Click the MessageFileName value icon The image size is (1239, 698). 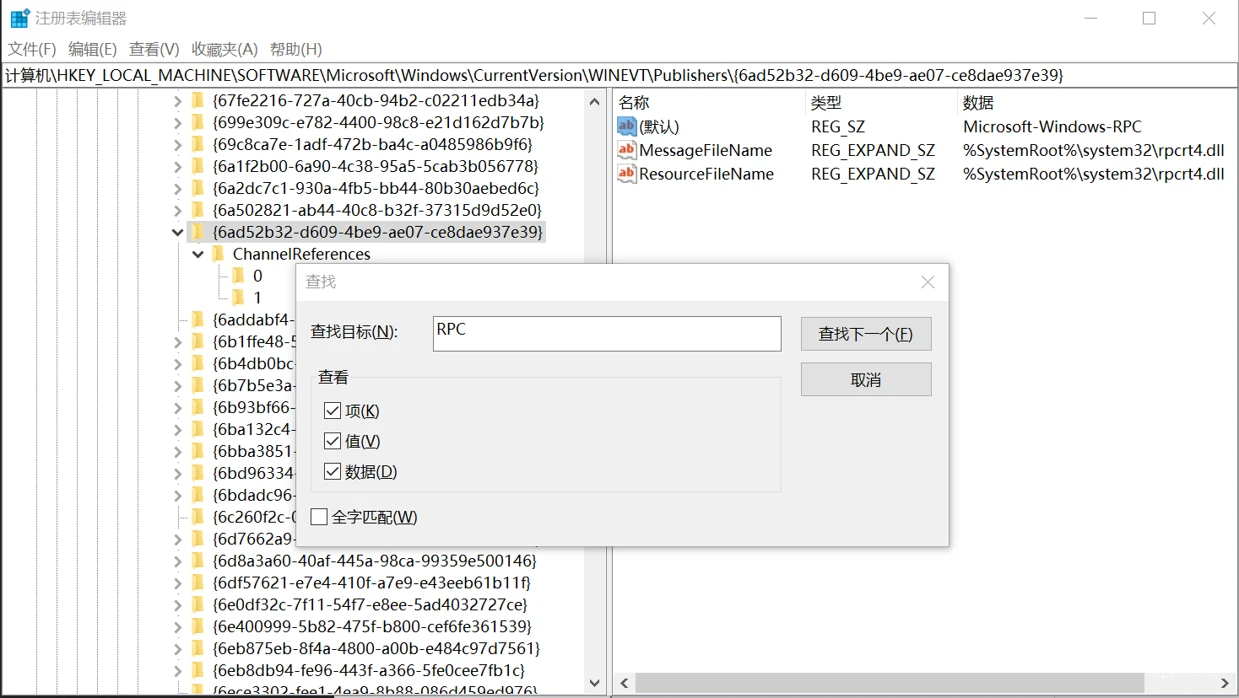pyautogui.click(x=627, y=150)
